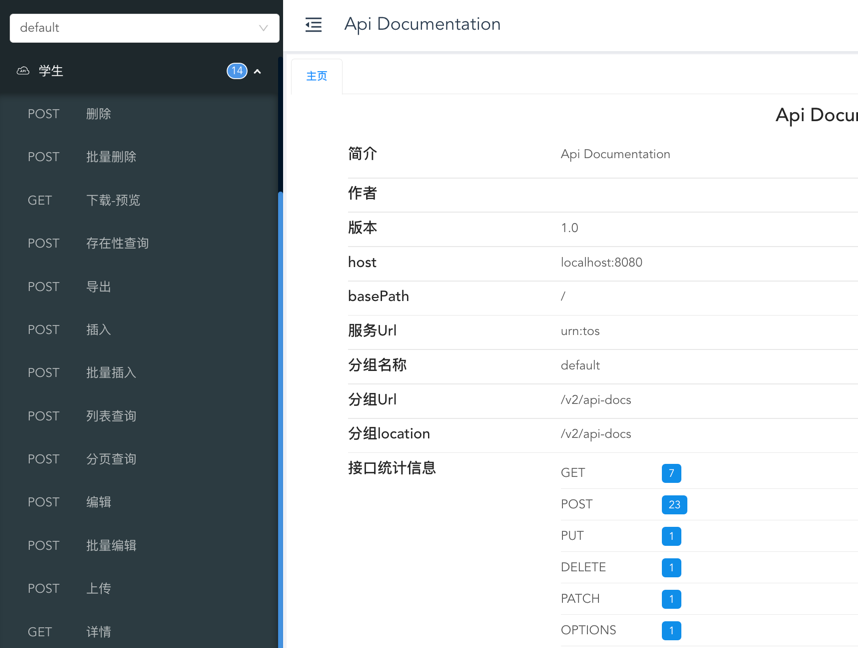Switch to the 主页 tab

pos(317,76)
